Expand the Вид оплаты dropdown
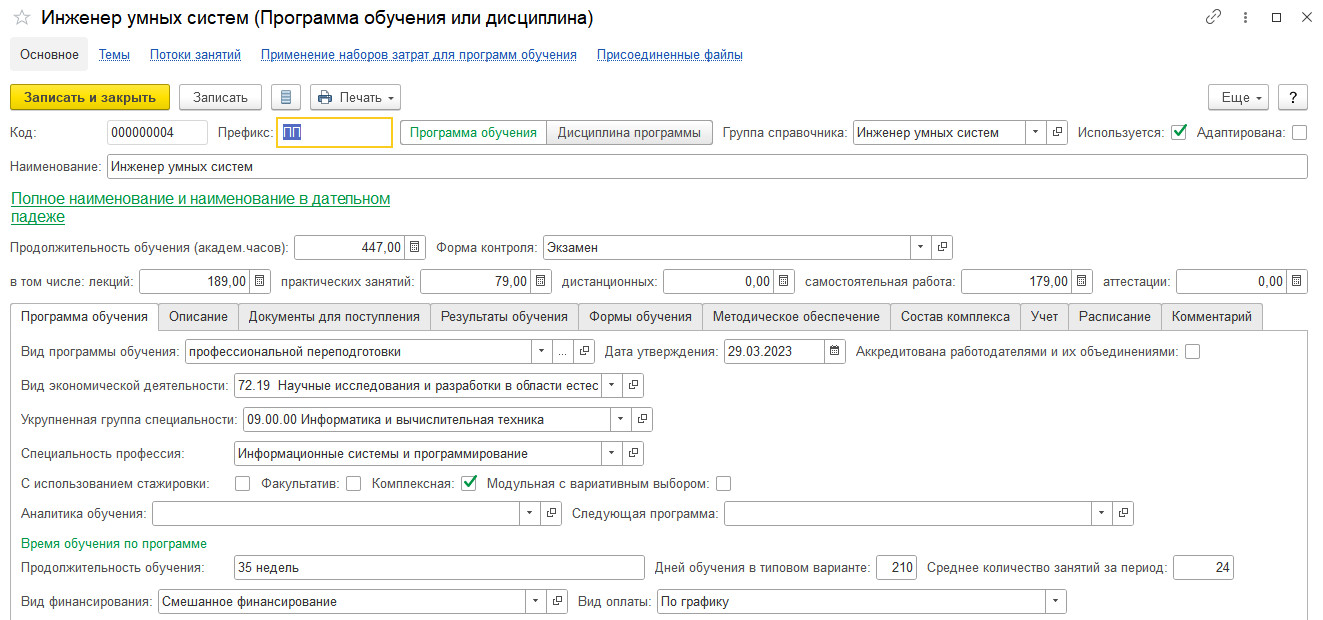 click(1055, 601)
